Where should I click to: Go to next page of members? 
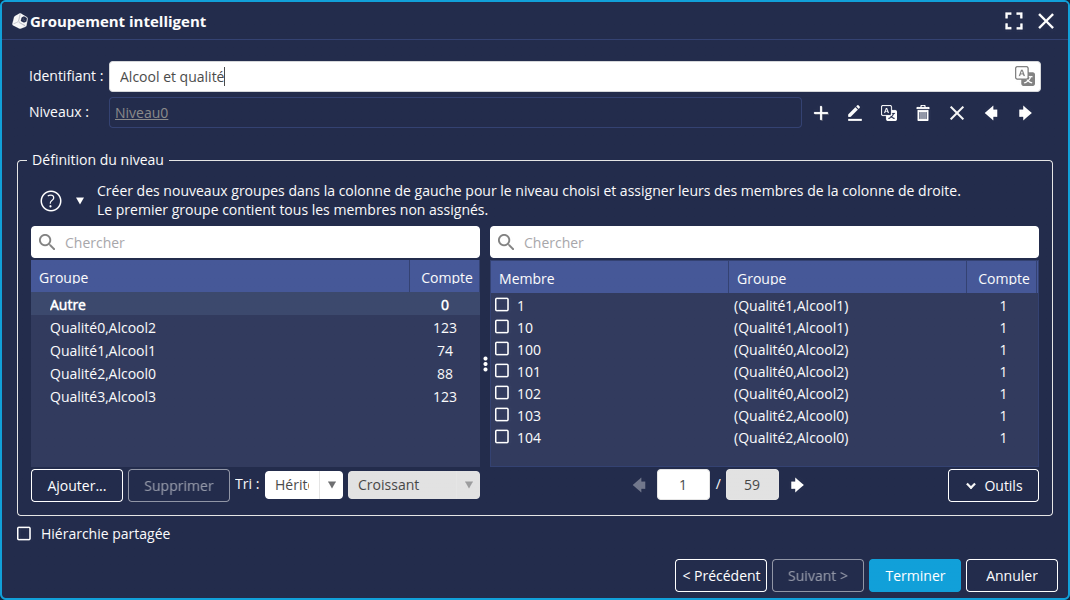coord(797,485)
